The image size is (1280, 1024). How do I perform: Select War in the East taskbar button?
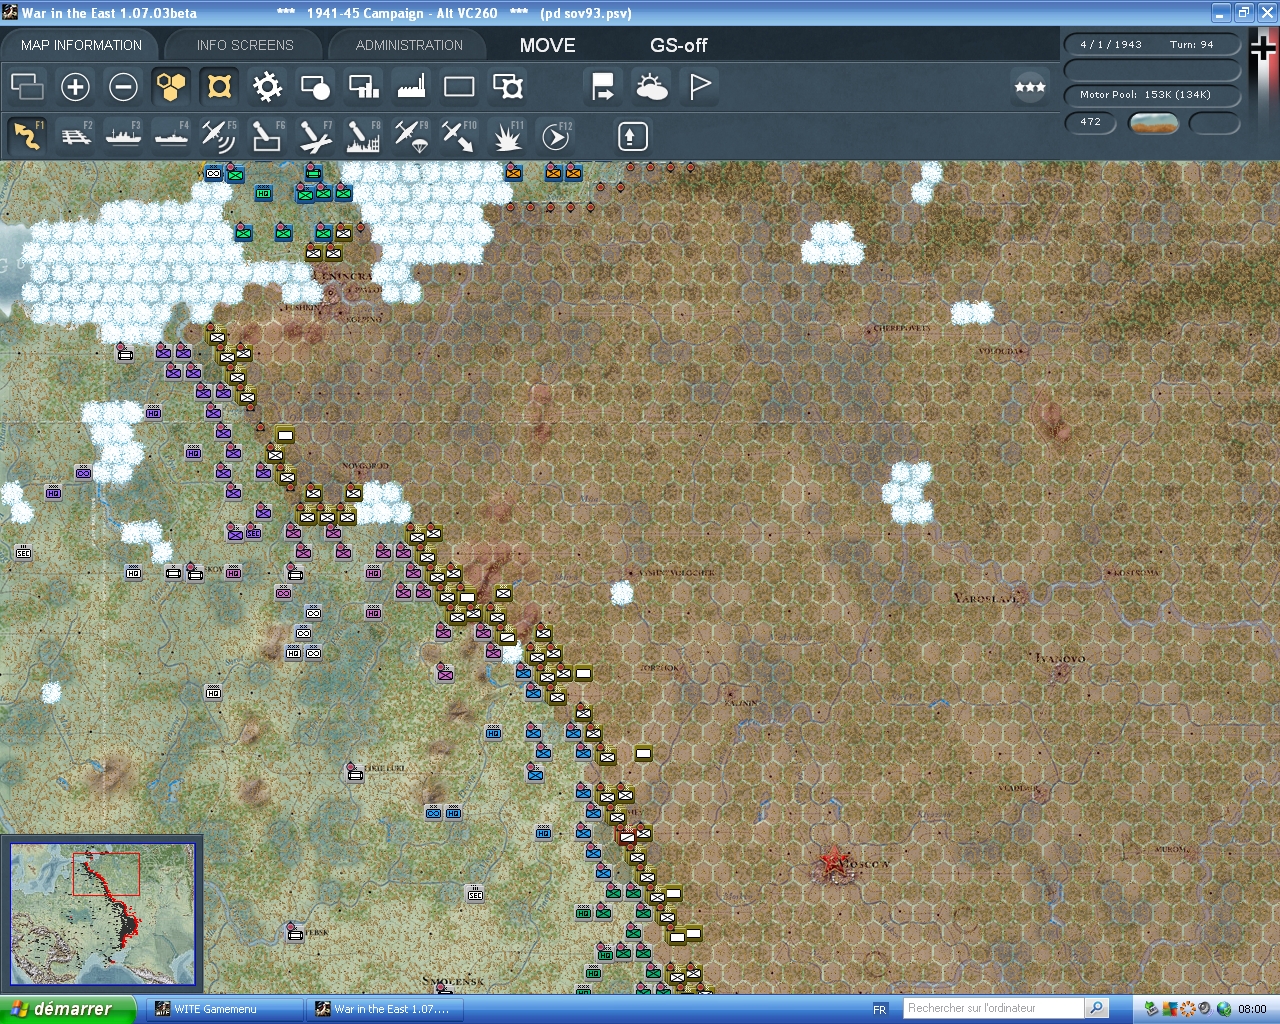tap(385, 1009)
